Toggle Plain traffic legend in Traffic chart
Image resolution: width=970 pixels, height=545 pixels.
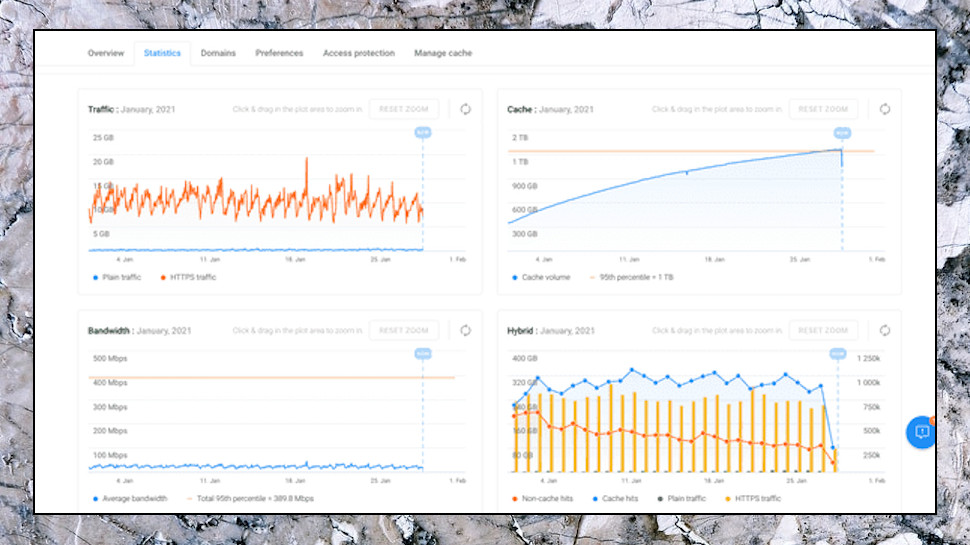[x=117, y=277]
